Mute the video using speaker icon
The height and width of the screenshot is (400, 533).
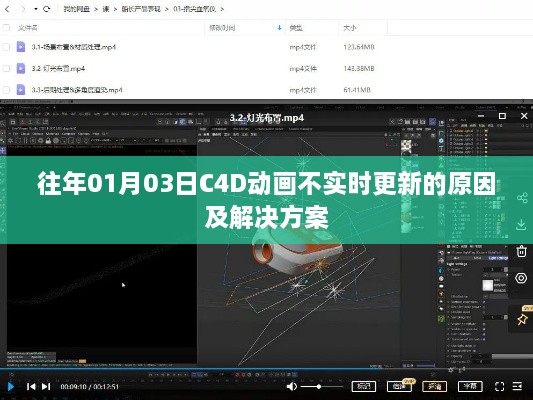[x=292, y=386]
